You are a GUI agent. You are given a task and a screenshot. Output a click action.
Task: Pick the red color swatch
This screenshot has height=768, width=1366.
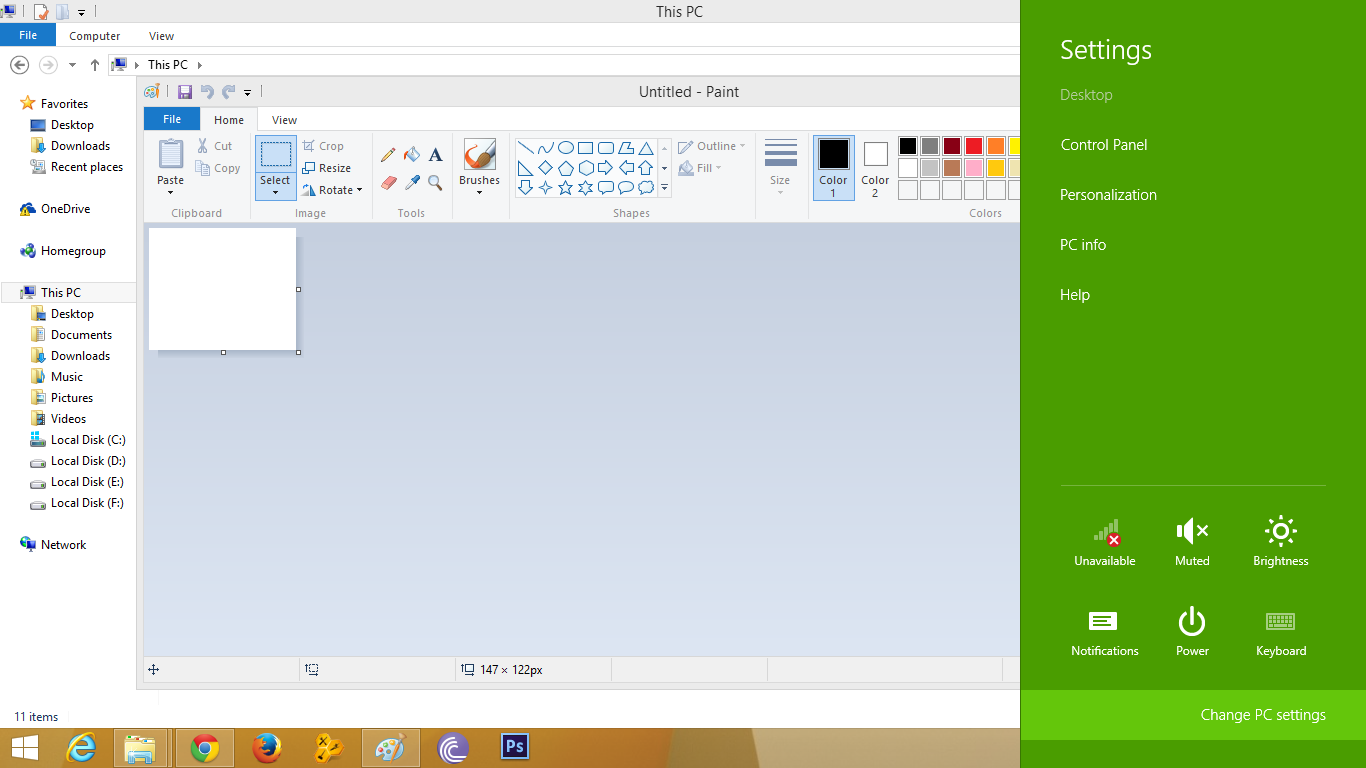point(974,145)
